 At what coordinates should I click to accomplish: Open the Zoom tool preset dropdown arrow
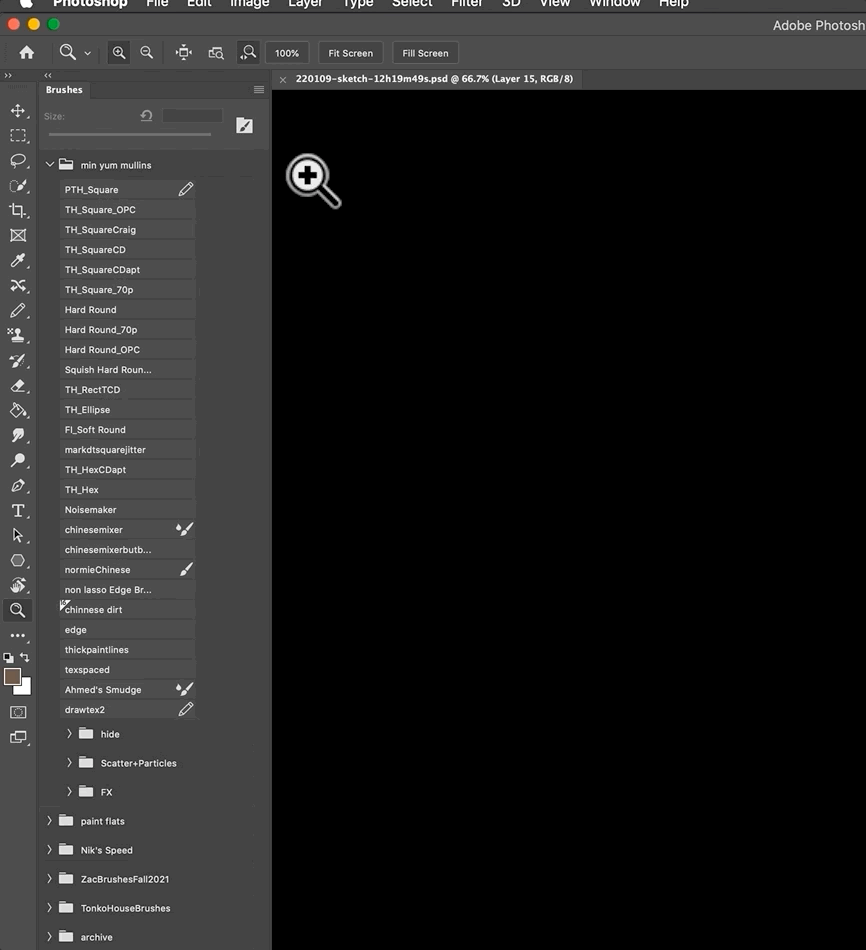tap(87, 53)
